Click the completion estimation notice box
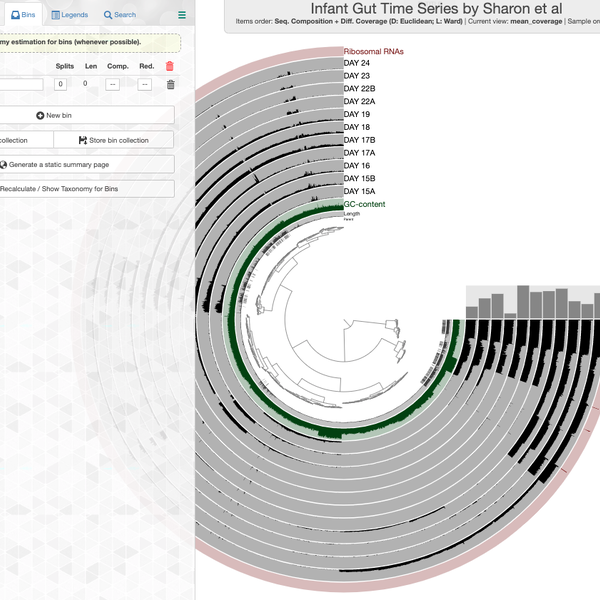This screenshot has height=600, width=600. tap(90, 42)
